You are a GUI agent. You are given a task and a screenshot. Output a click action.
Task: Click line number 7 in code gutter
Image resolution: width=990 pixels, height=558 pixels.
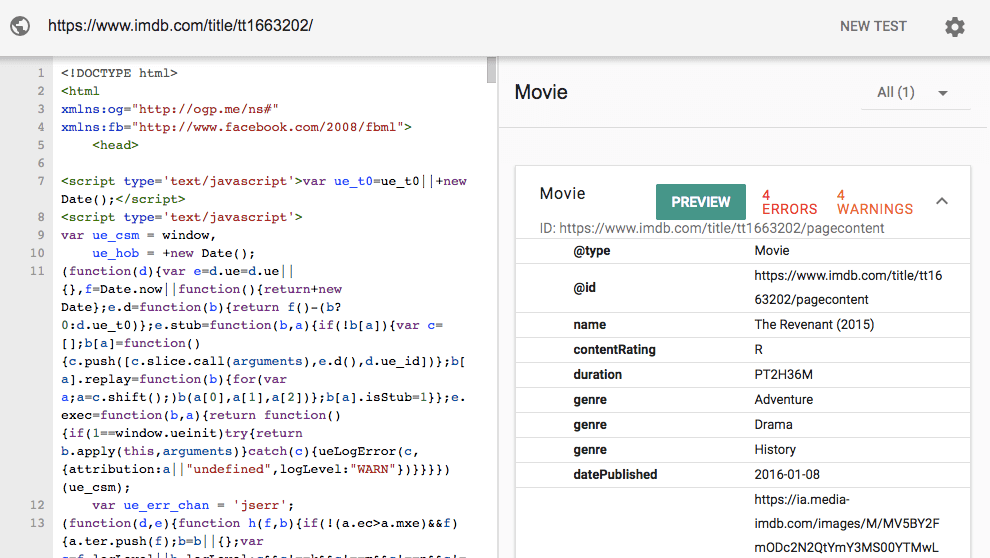[x=39, y=181]
